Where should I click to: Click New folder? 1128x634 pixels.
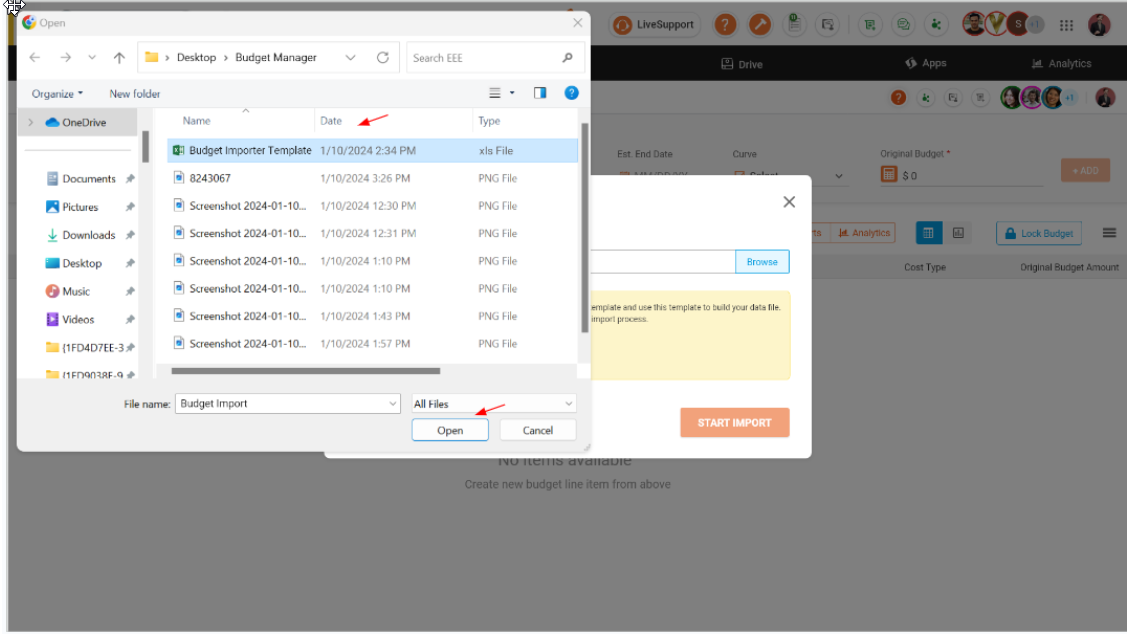coord(135,94)
